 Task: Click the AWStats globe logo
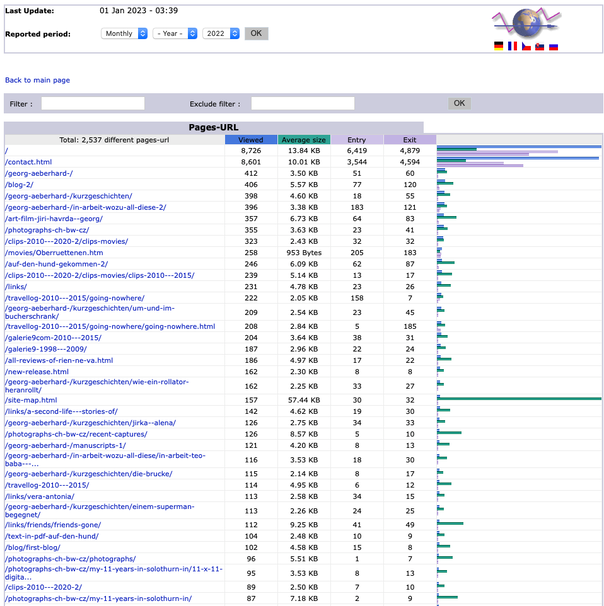(526, 23)
